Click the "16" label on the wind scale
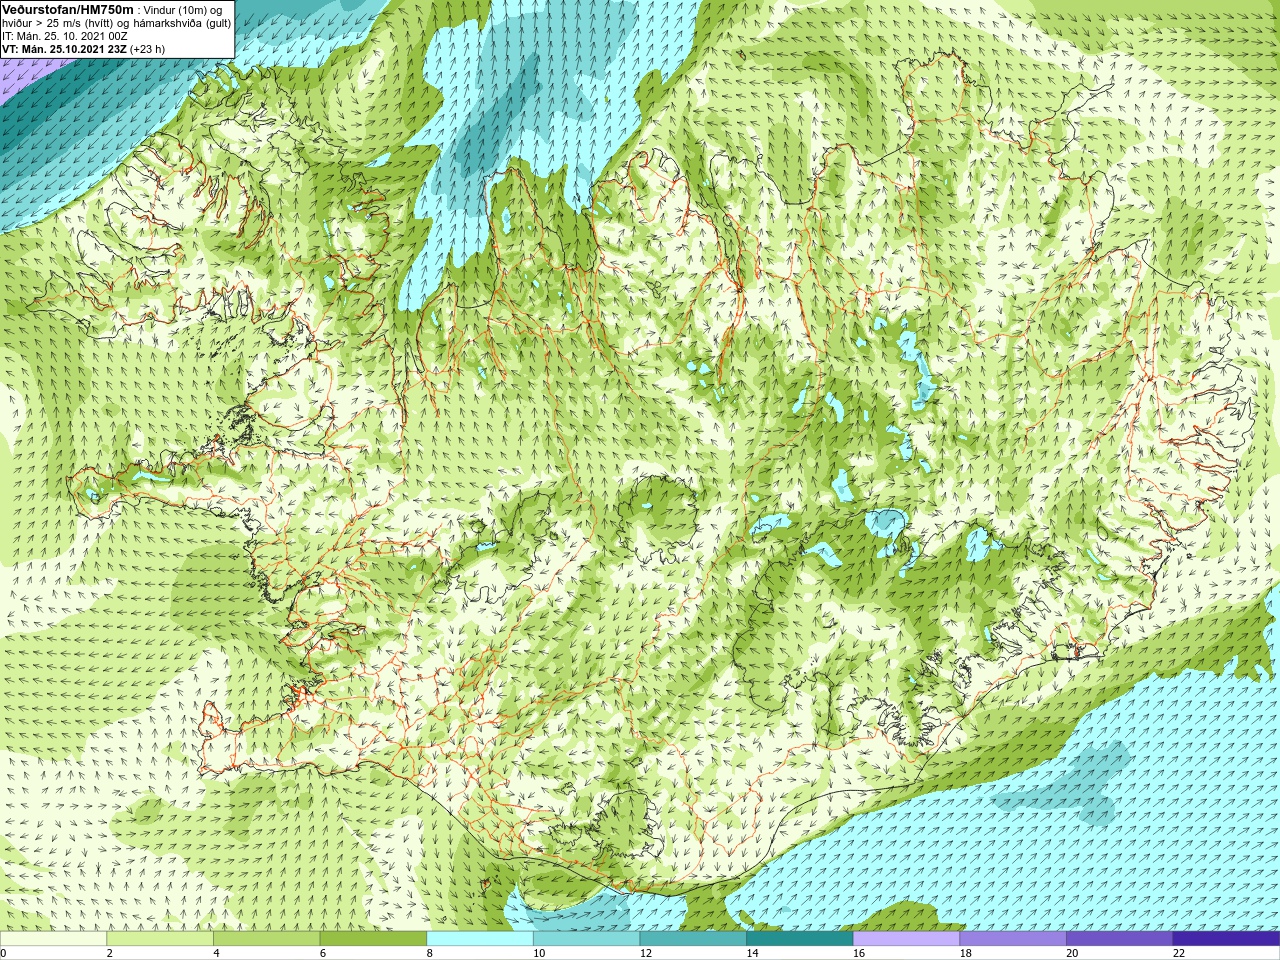 pyautogui.click(x=859, y=953)
